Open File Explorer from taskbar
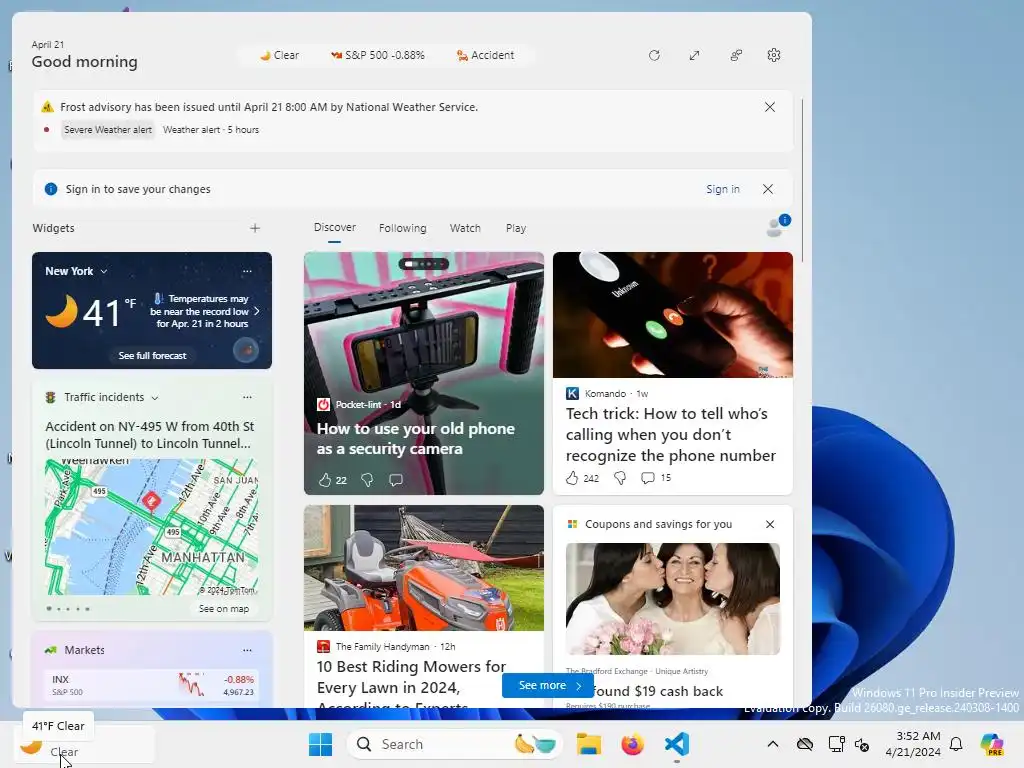The width and height of the screenshot is (1024, 768). (588, 744)
